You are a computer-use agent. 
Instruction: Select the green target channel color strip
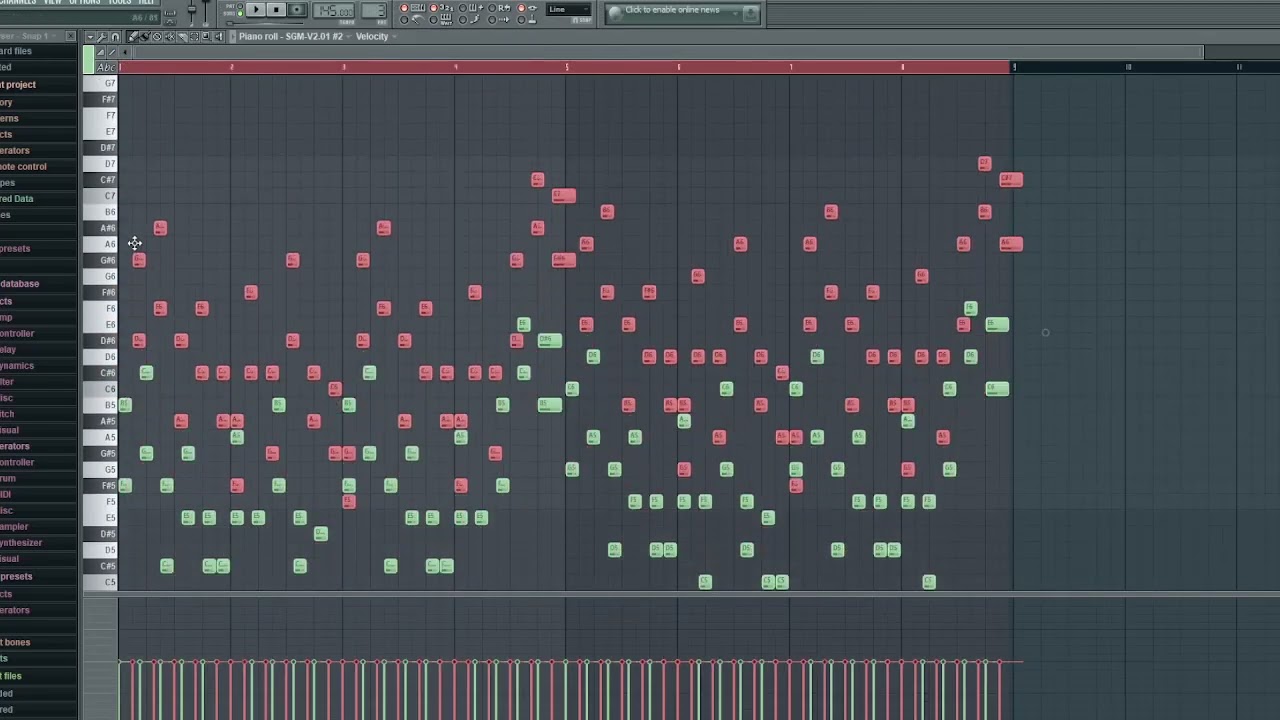click(88, 59)
